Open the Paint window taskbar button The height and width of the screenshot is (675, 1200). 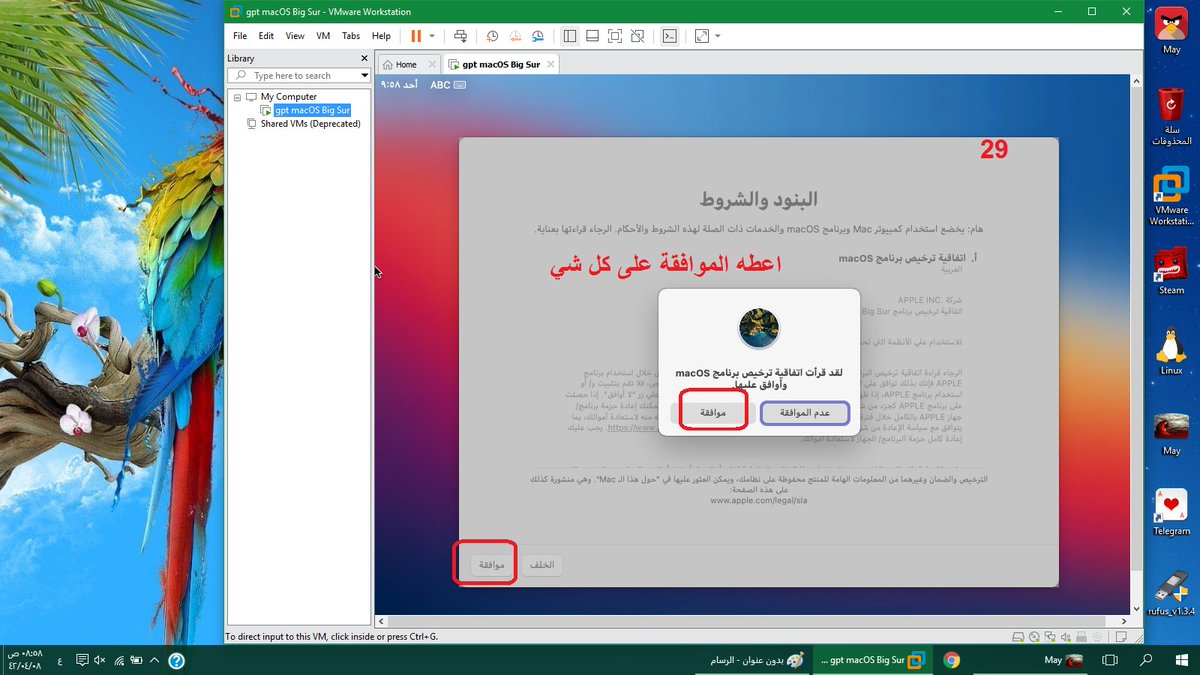tap(750, 660)
